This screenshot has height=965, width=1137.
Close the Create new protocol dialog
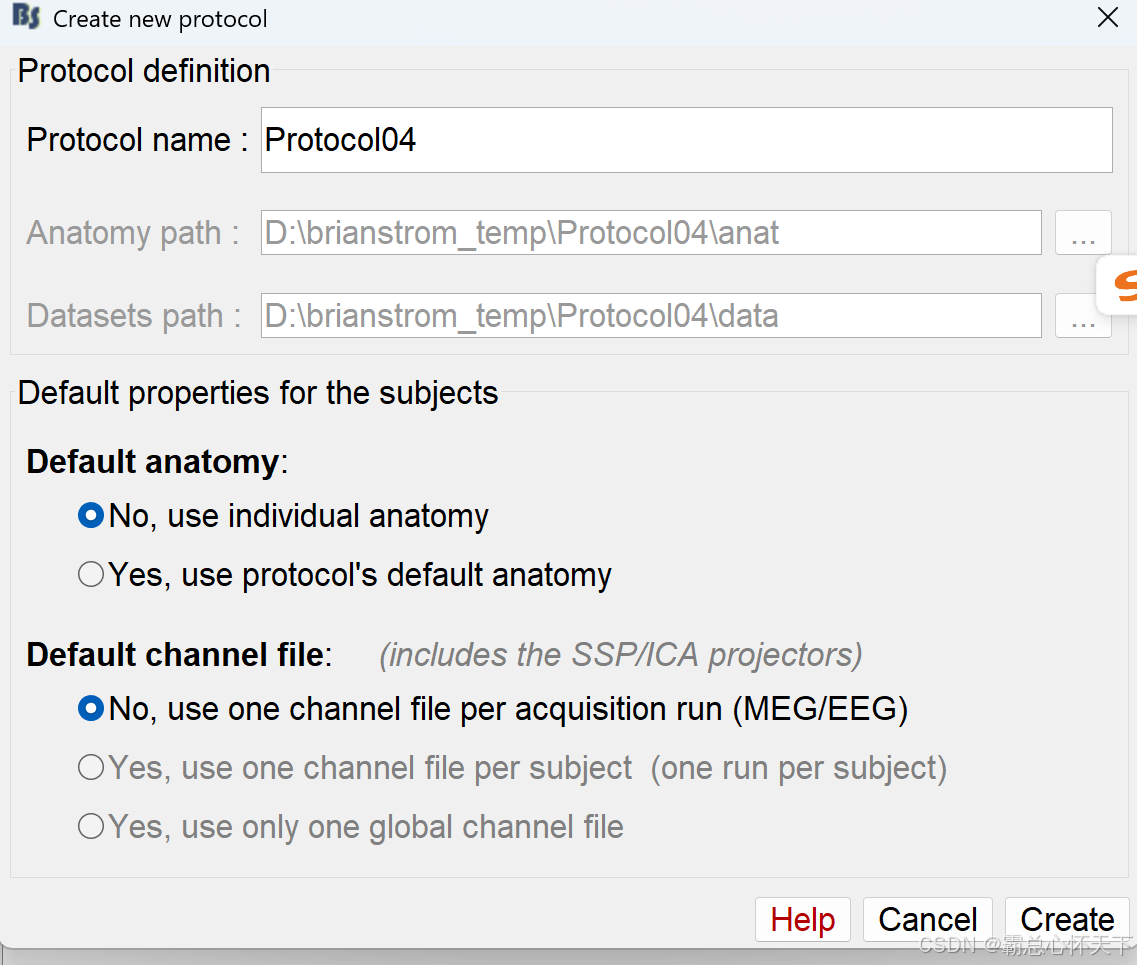[1107, 18]
